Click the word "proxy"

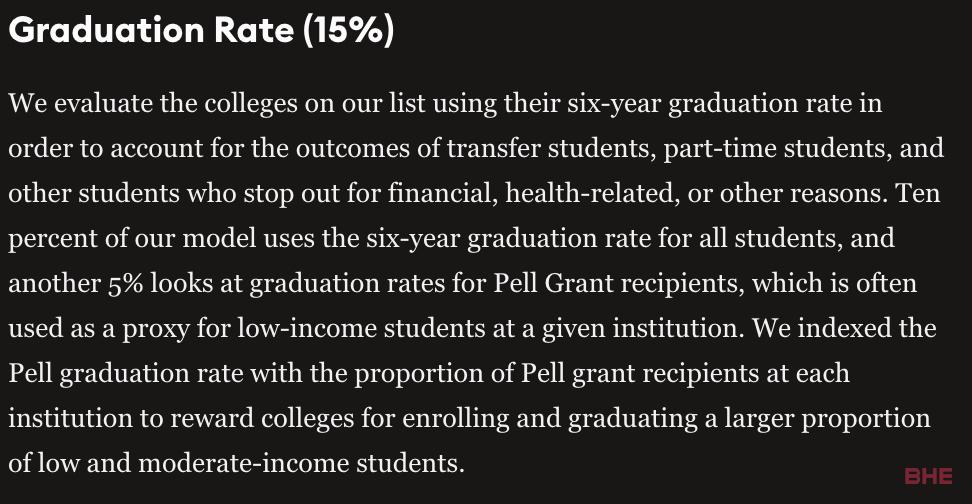155,329
